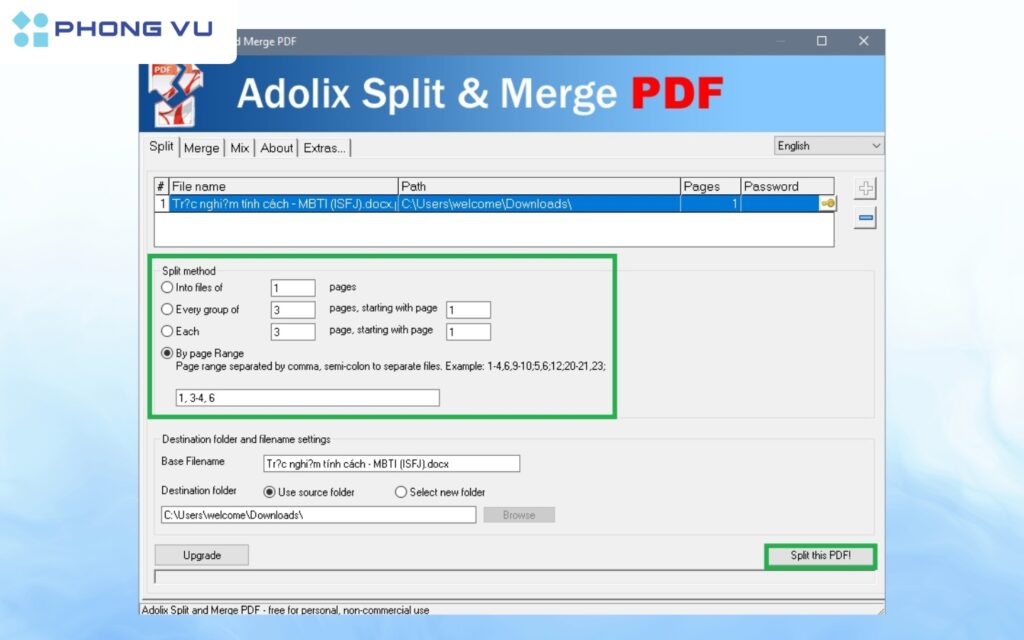
Task: Choose the 'Each' split option
Action: click(x=167, y=331)
